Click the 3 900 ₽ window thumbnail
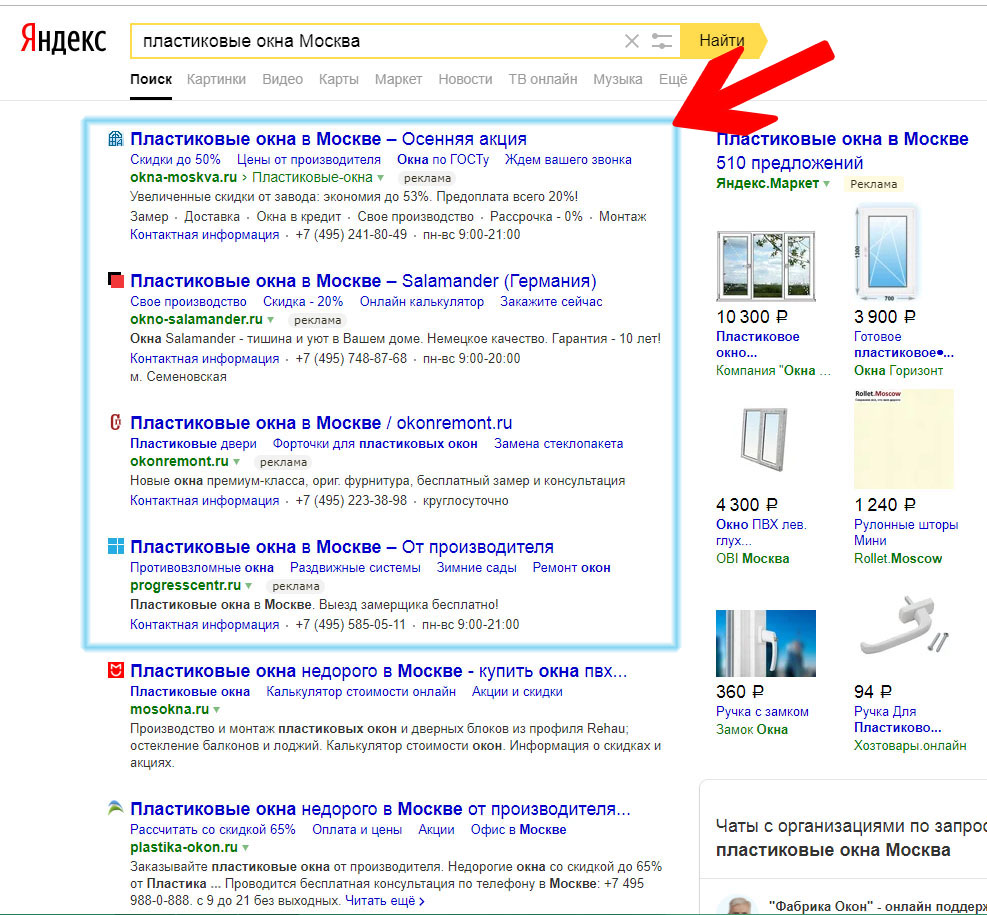This screenshot has width=987, height=915. point(888,254)
